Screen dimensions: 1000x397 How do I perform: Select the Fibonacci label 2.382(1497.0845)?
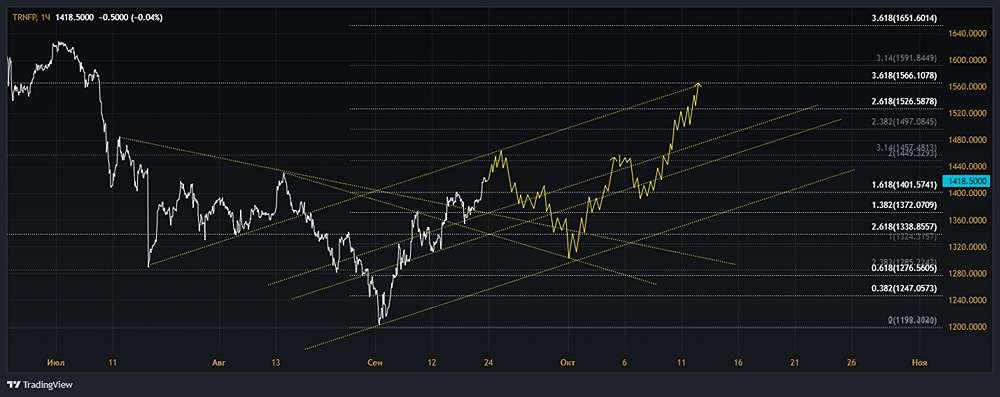click(x=904, y=121)
